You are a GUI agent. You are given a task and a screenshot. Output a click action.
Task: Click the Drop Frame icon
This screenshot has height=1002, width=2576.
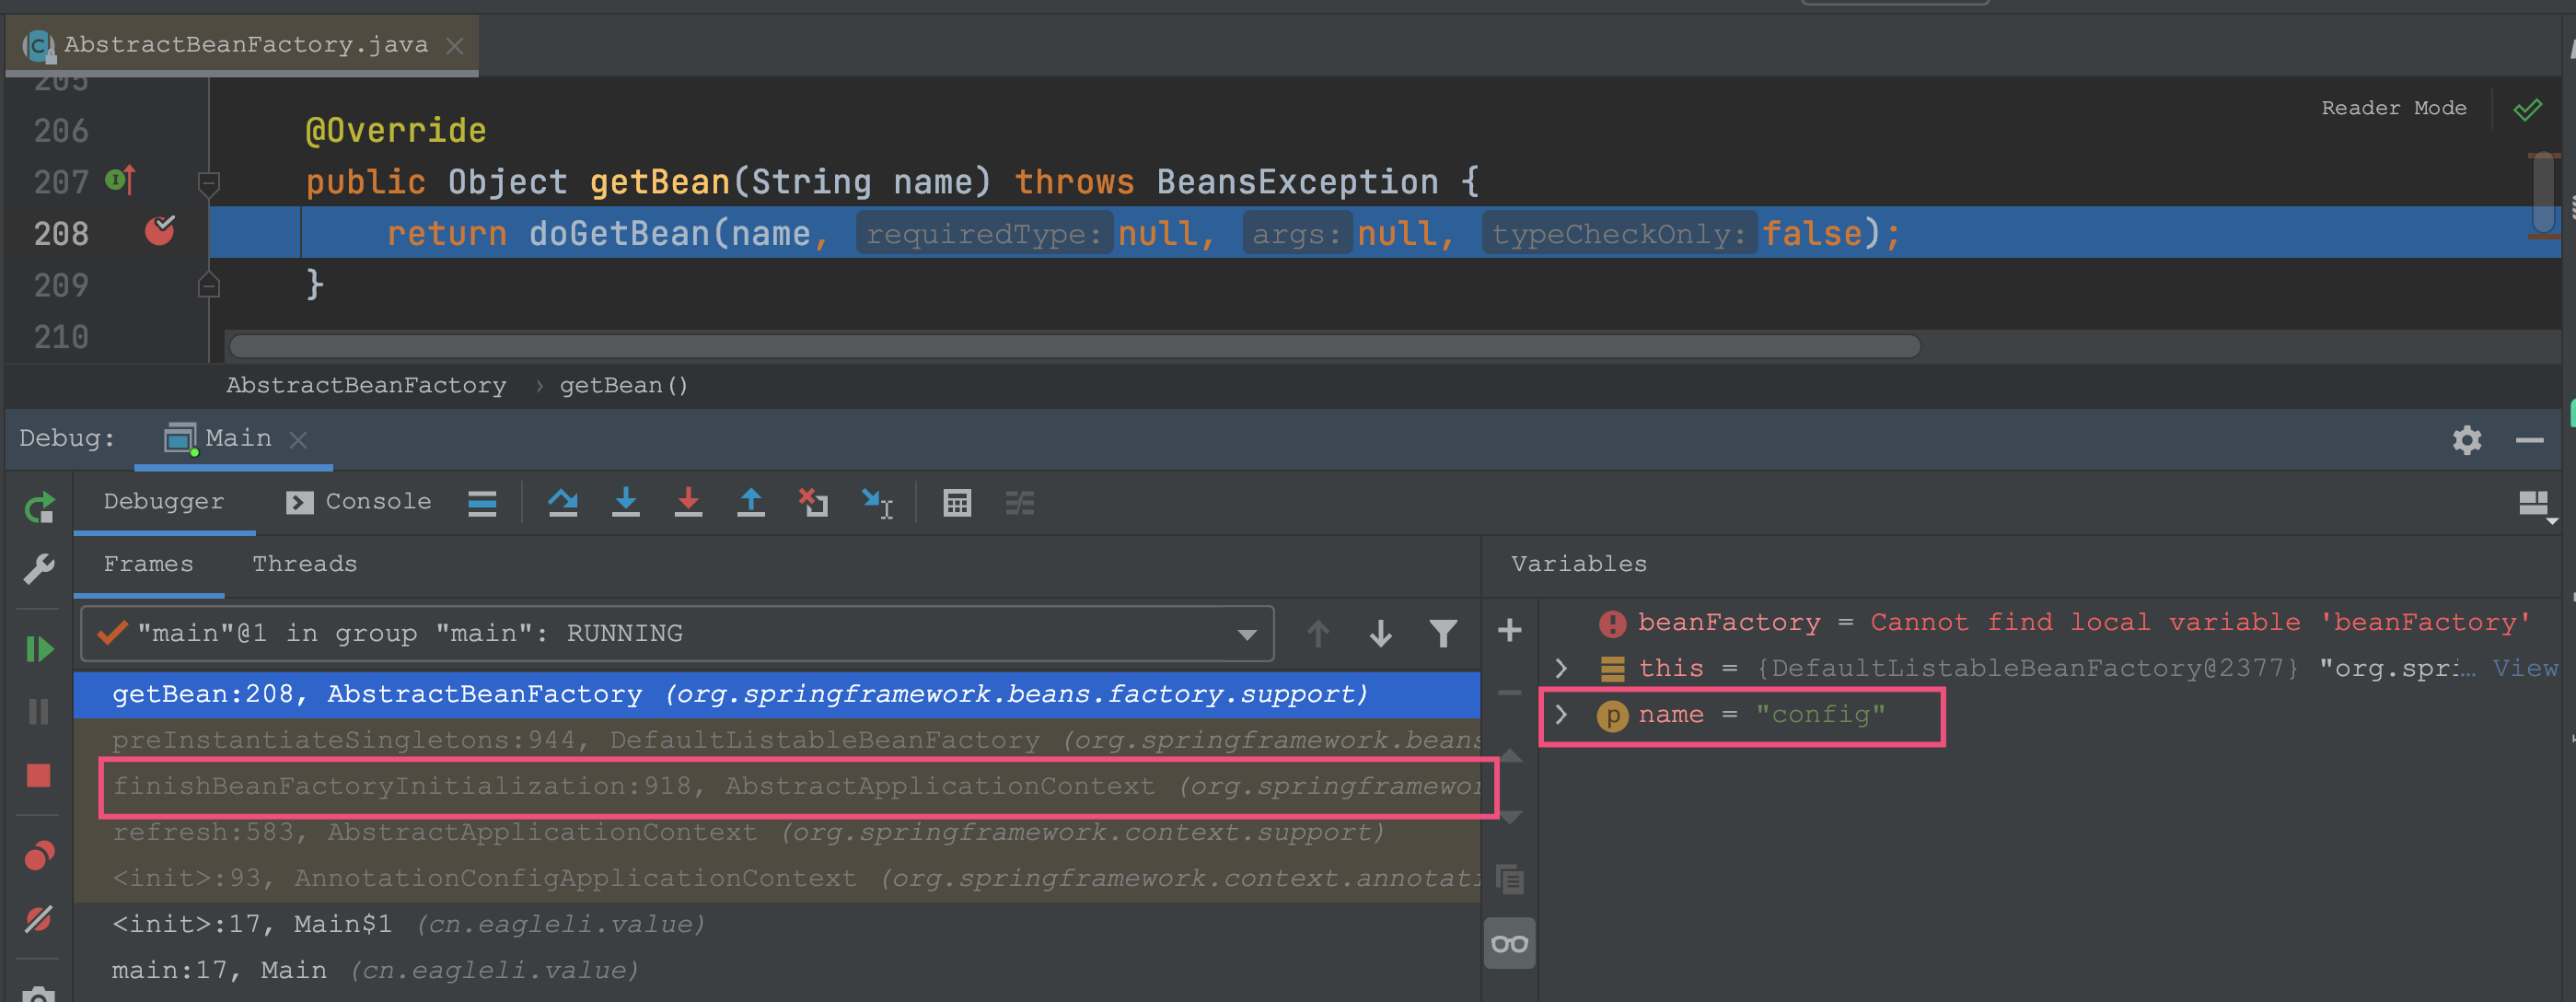point(813,503)
